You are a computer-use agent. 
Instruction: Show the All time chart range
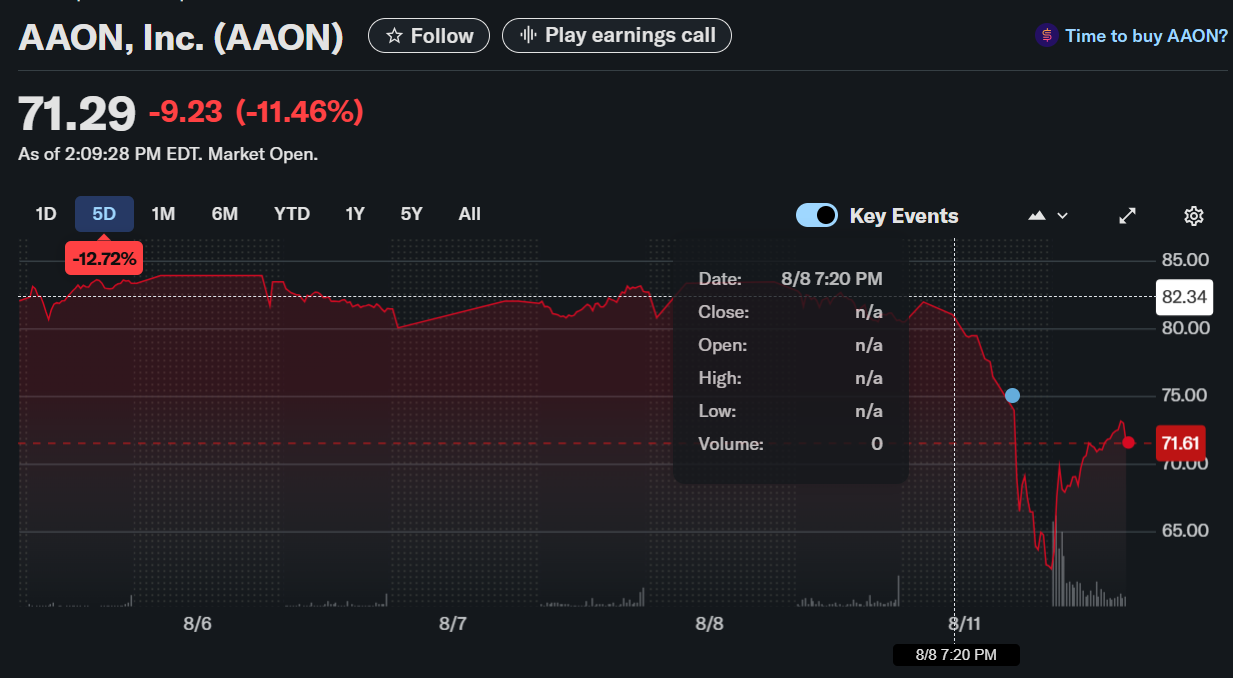coord(470,214)
